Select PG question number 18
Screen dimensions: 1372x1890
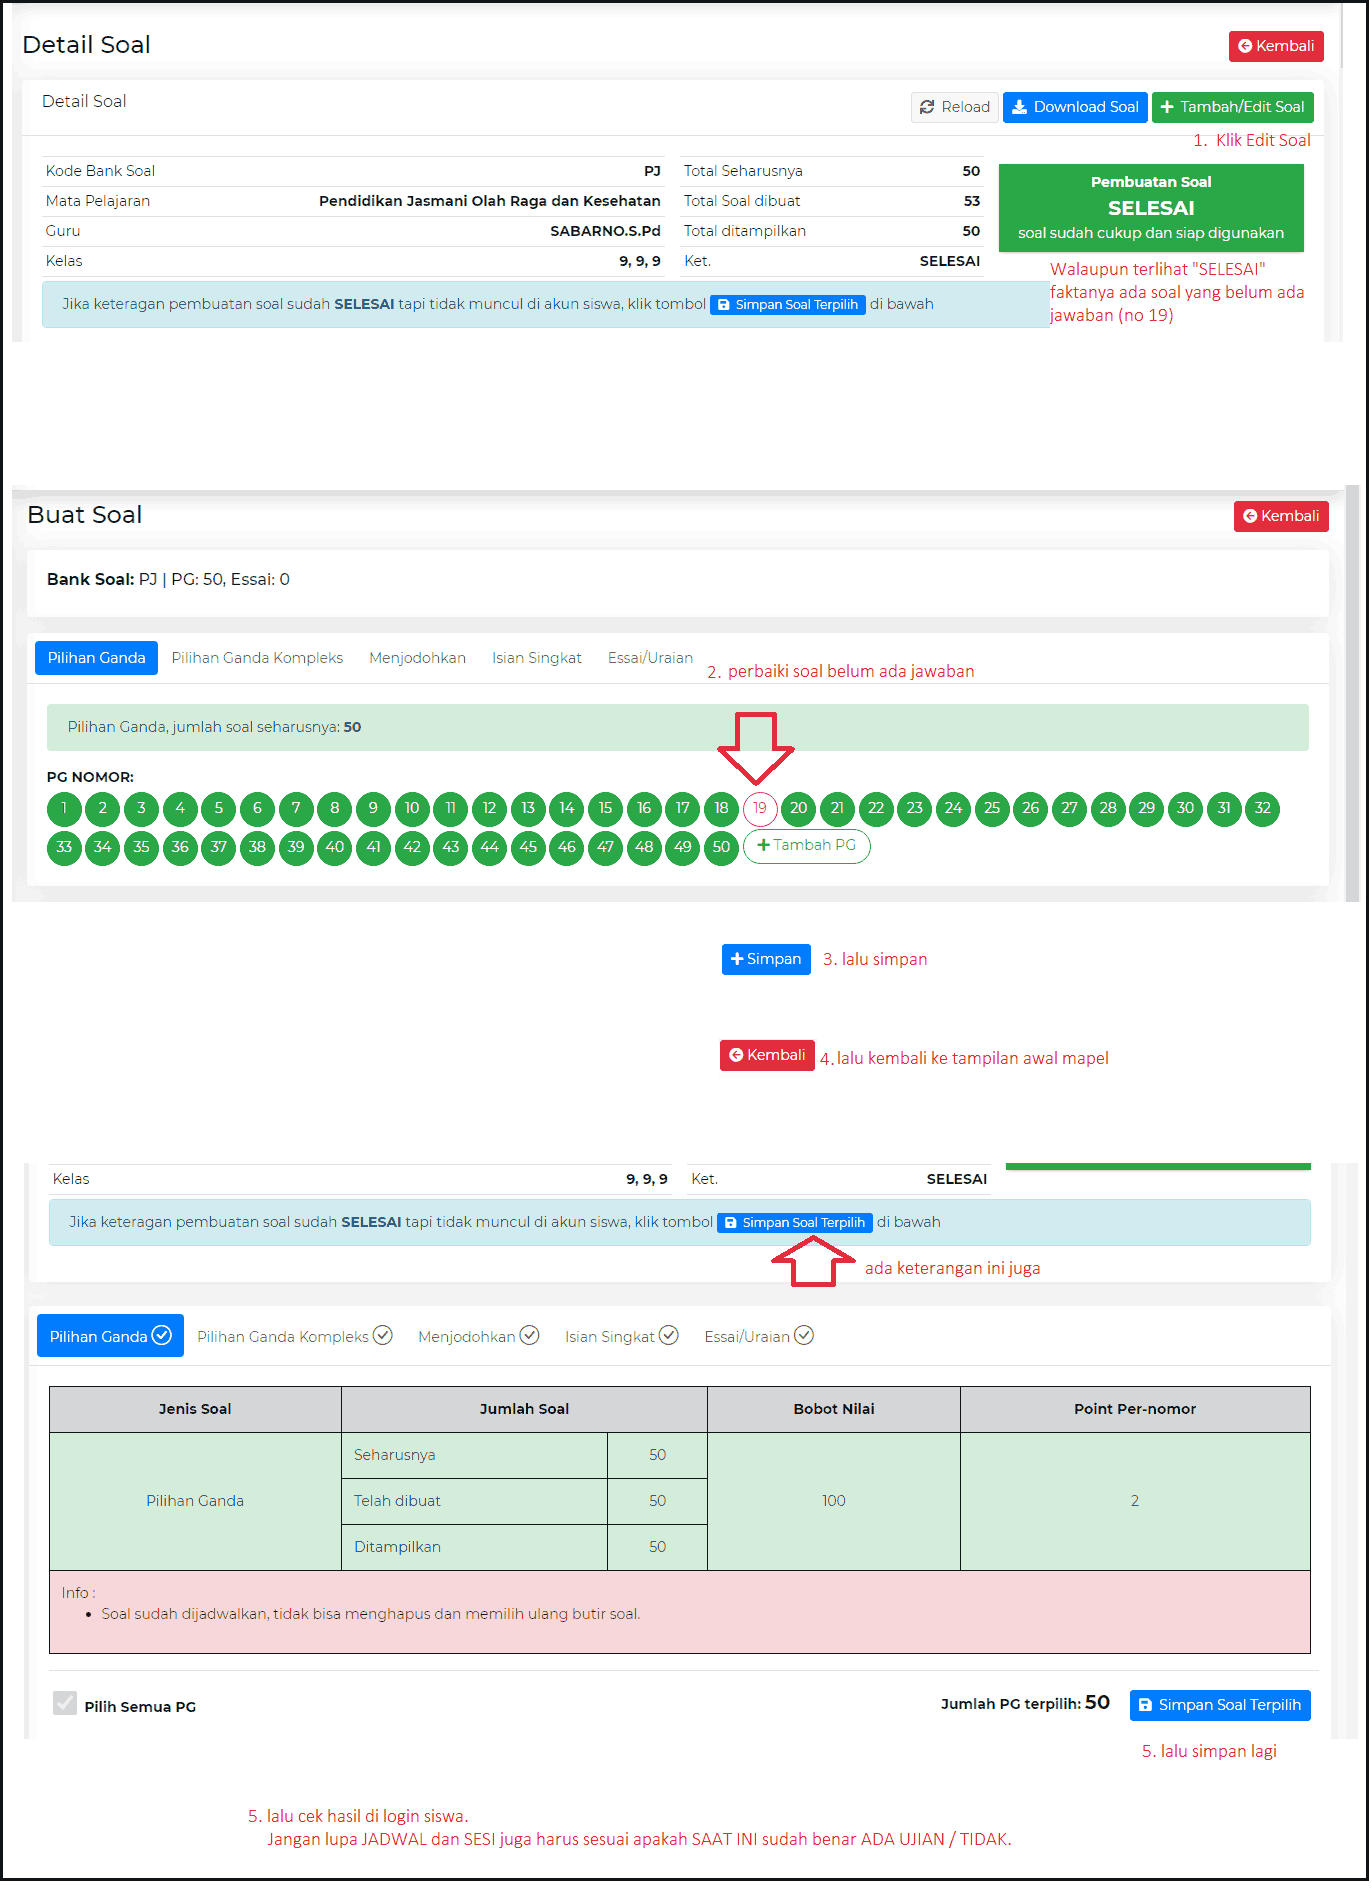(x=723, y=810)
